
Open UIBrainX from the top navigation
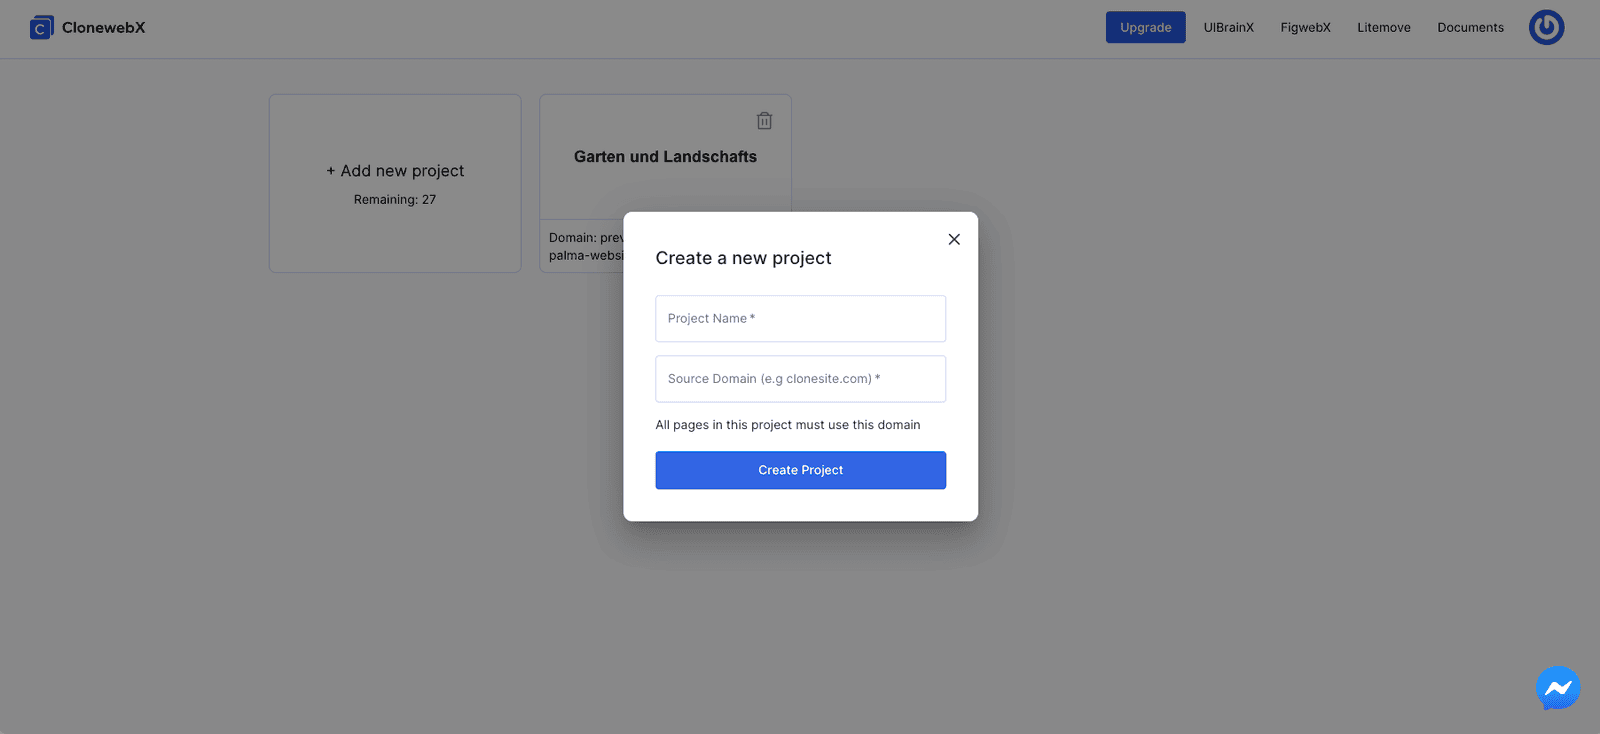tap(1228, 28)
